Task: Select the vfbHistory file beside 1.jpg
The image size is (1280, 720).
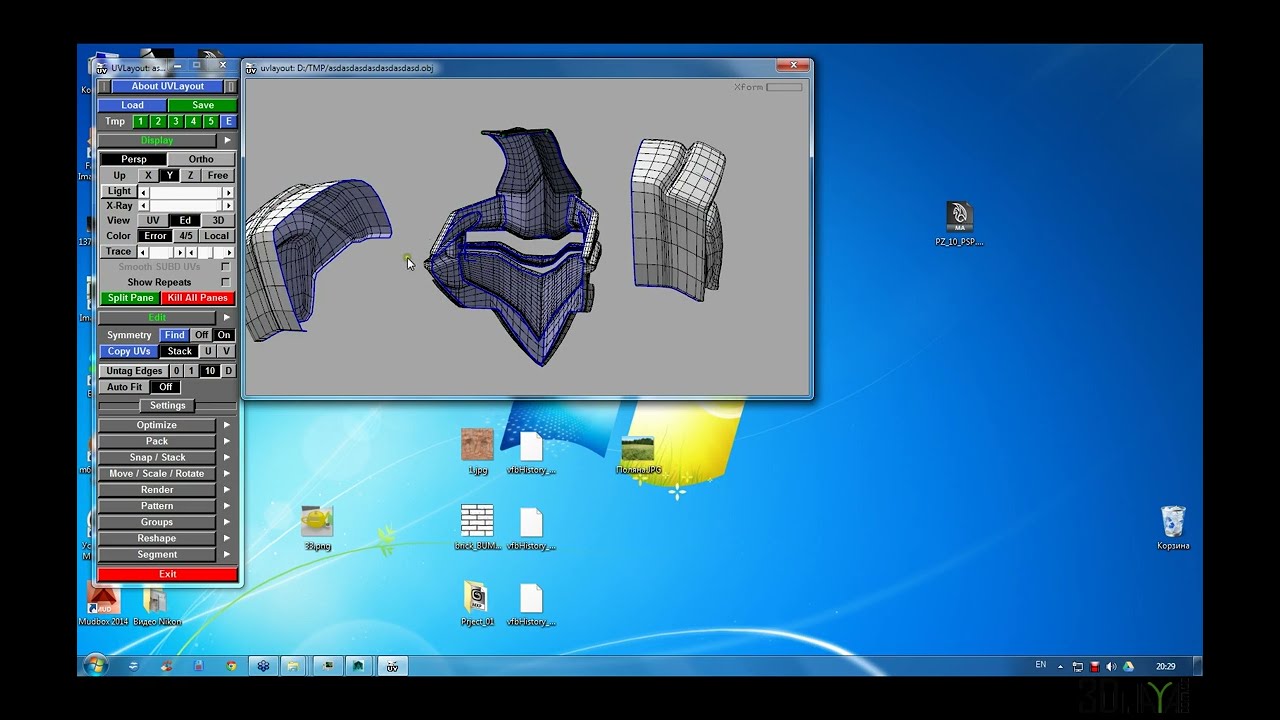Action: point(531,452)
